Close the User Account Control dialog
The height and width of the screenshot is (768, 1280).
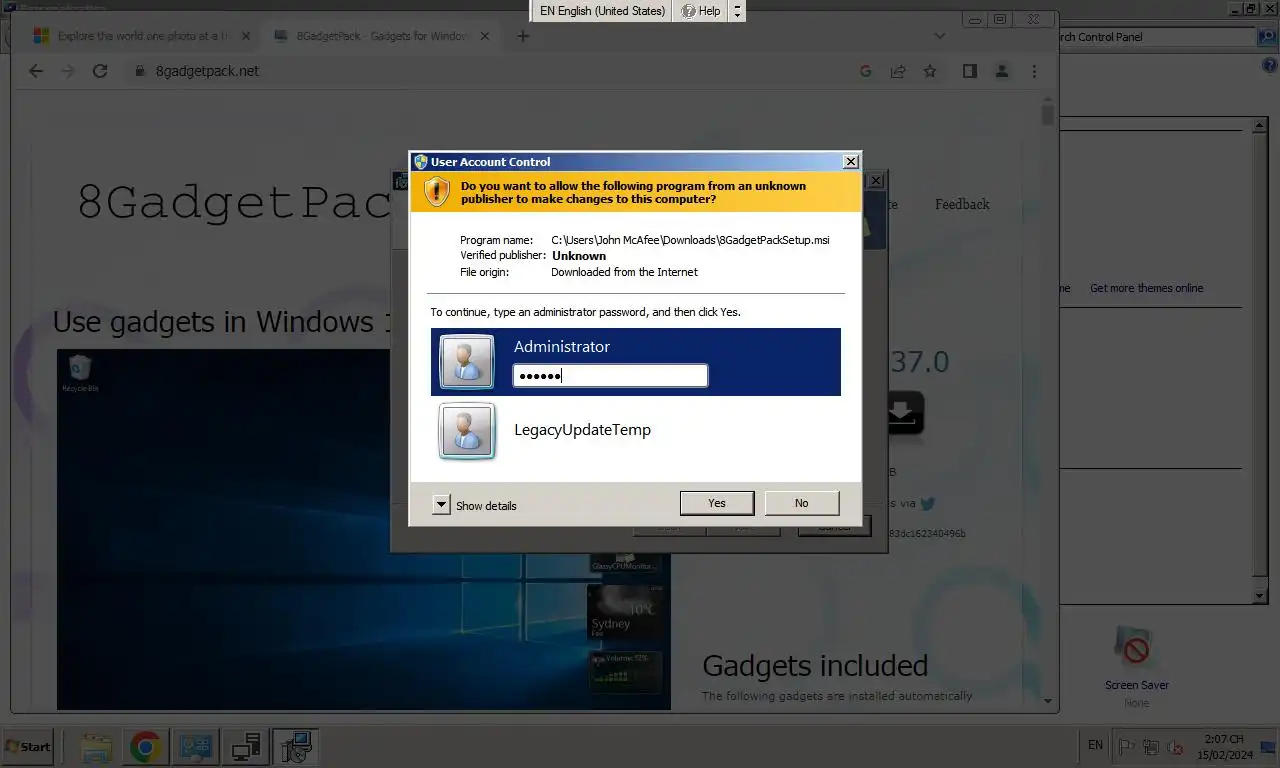coord(850,161)
